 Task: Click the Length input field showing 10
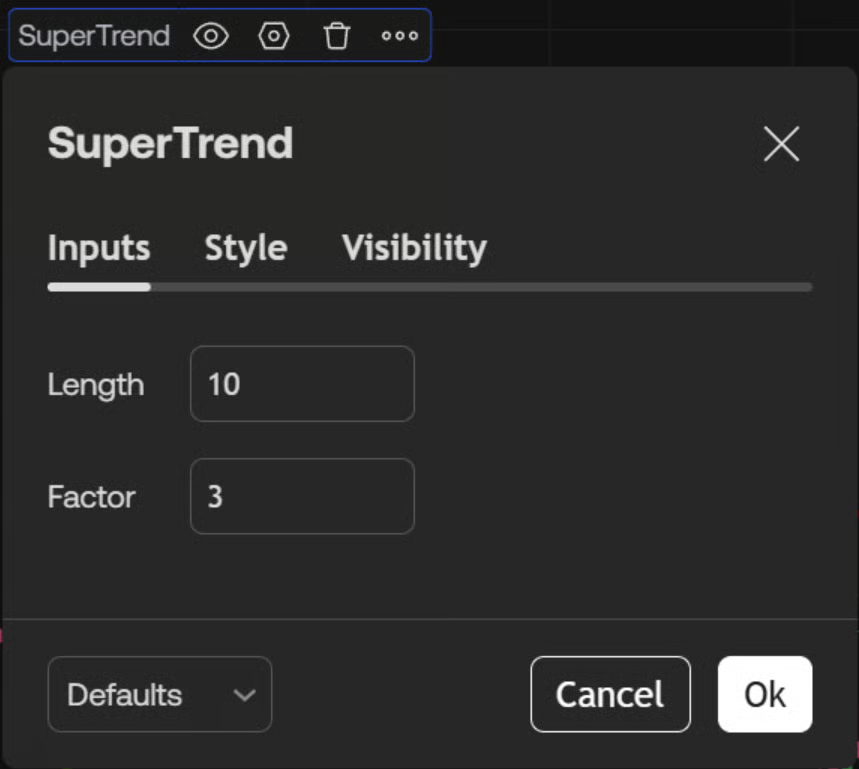[302, 384]
